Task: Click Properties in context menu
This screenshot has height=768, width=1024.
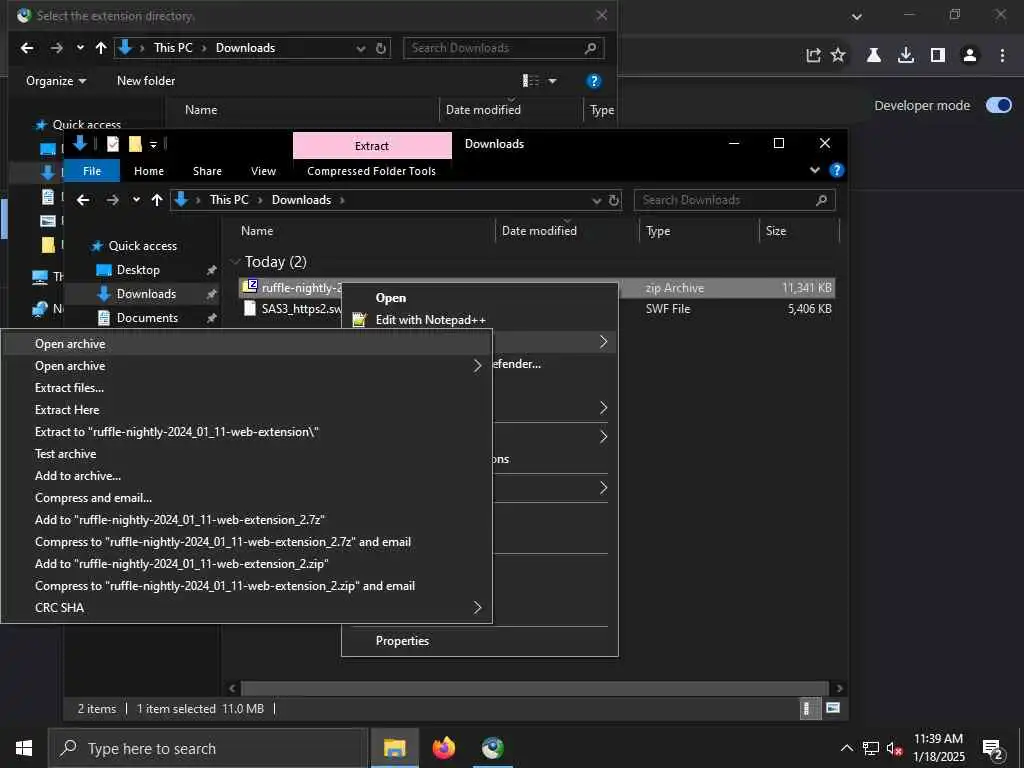Action: coord(402,641)
